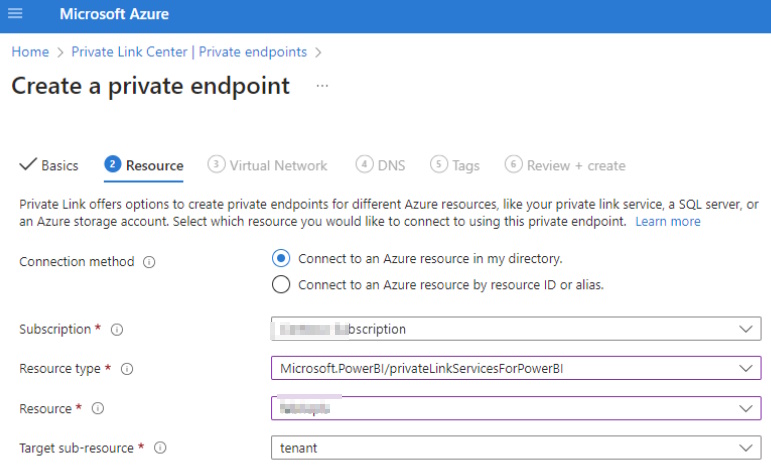The width and height of the screenshot is (771, 471).
Task: Navigate to Home breadcrumb
Action: [x=30, y=52]
